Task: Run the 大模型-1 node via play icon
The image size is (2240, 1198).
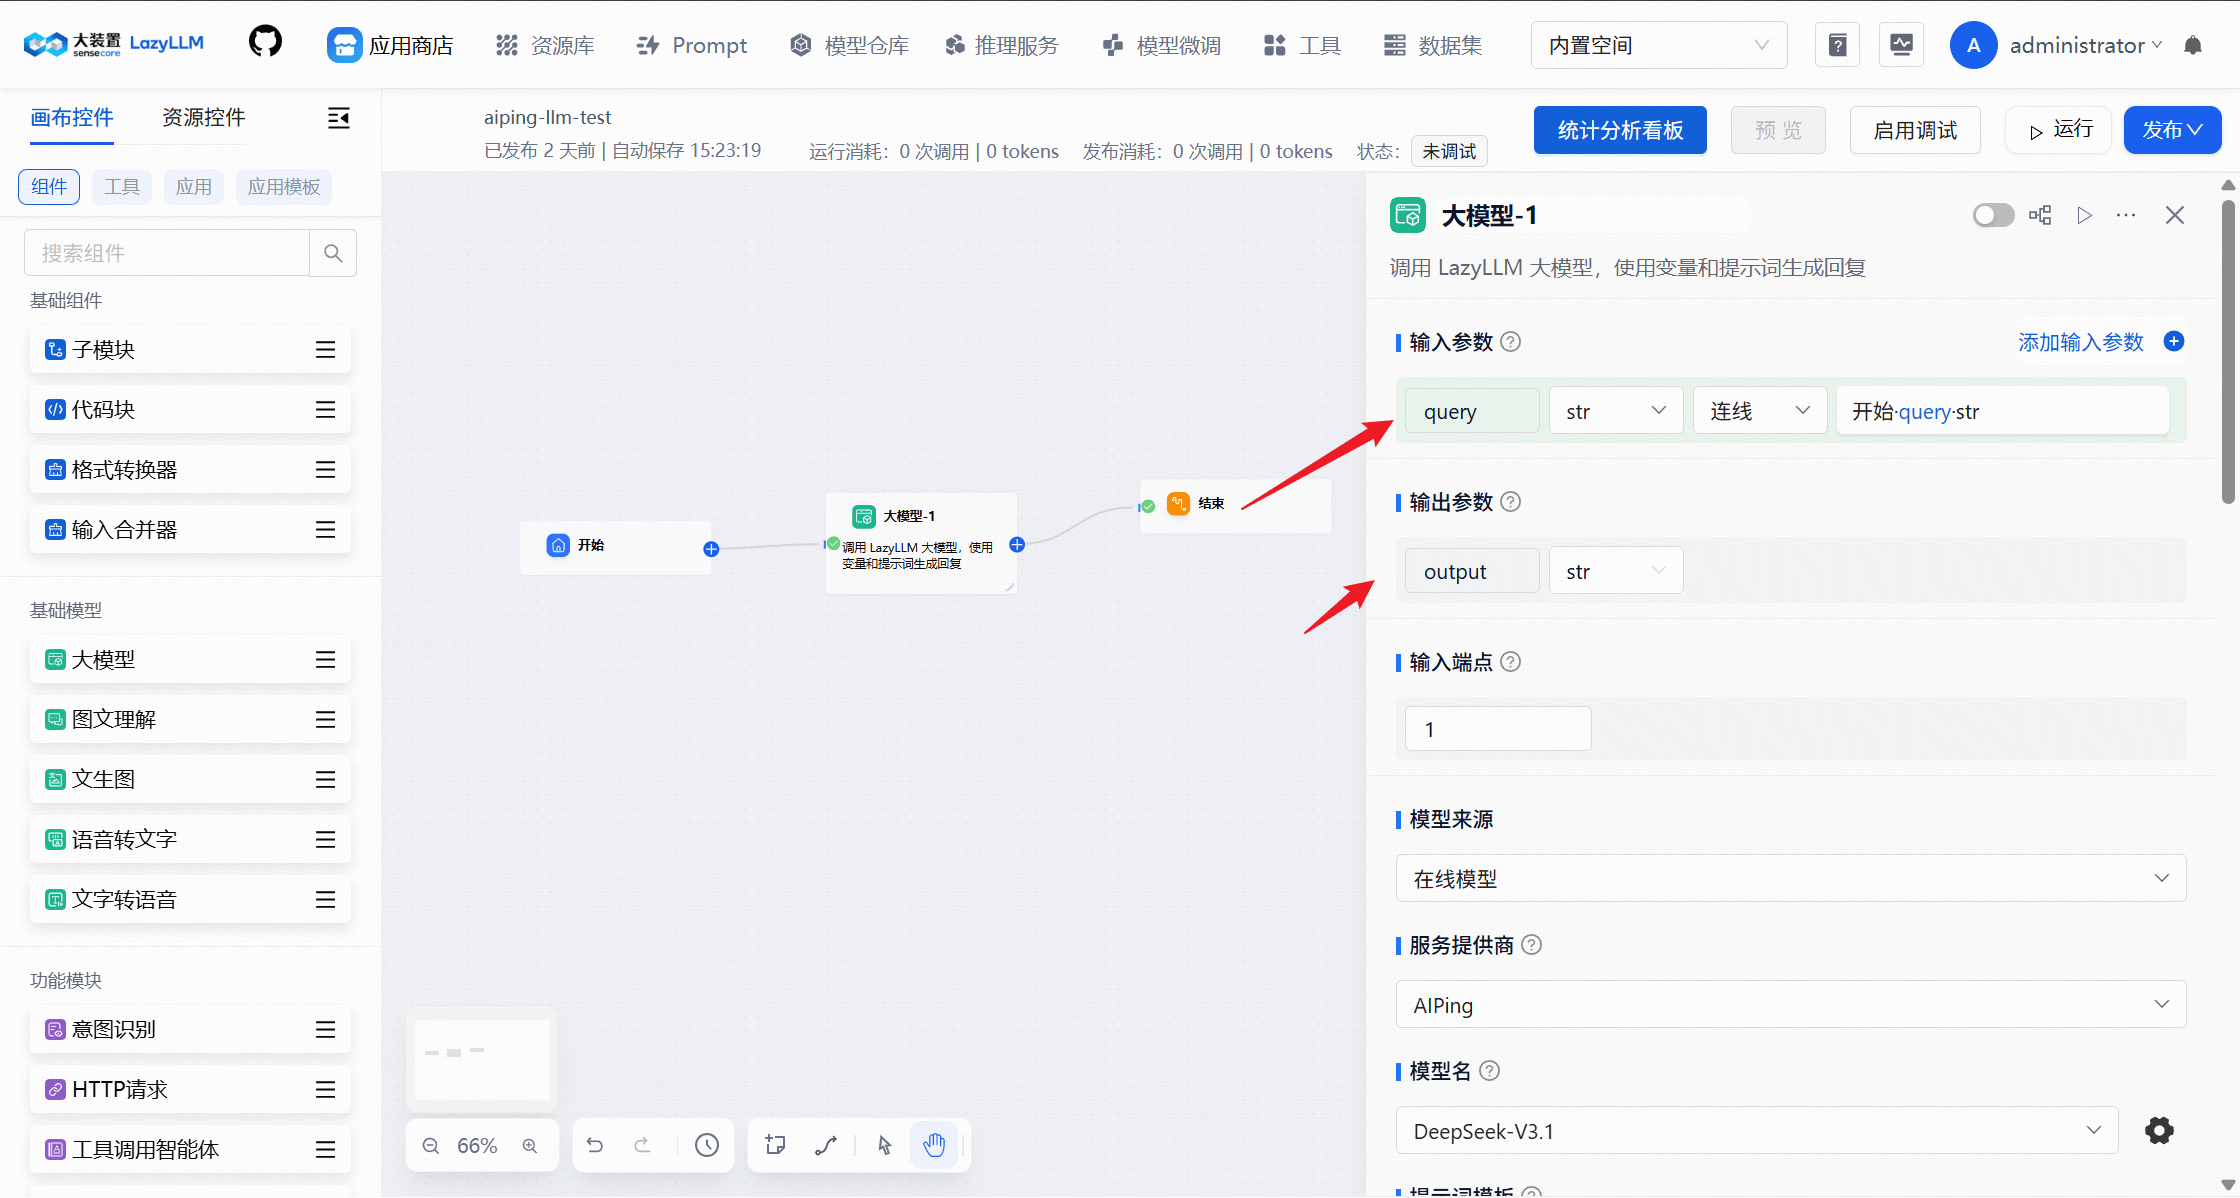Action: [x=2084, y=214]
